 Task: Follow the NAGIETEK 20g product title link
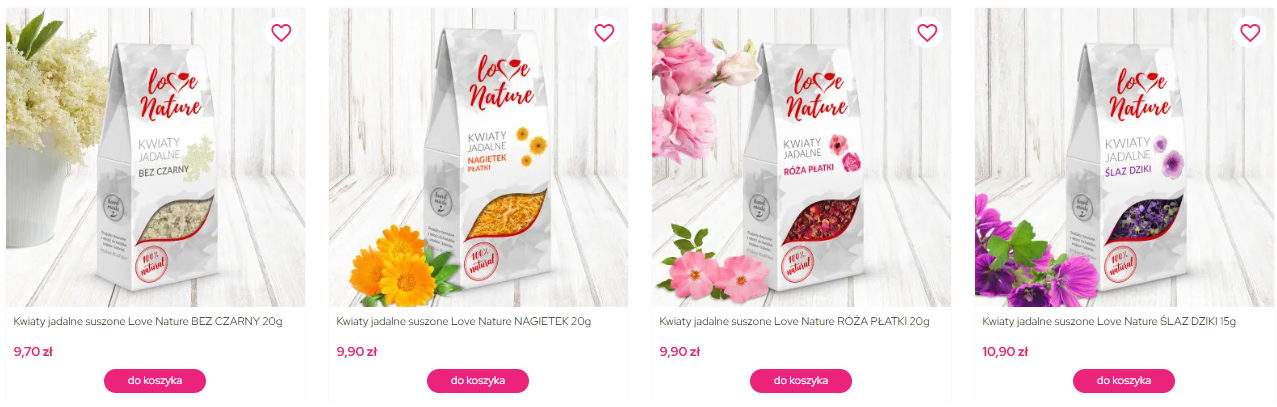pos(463,322)
